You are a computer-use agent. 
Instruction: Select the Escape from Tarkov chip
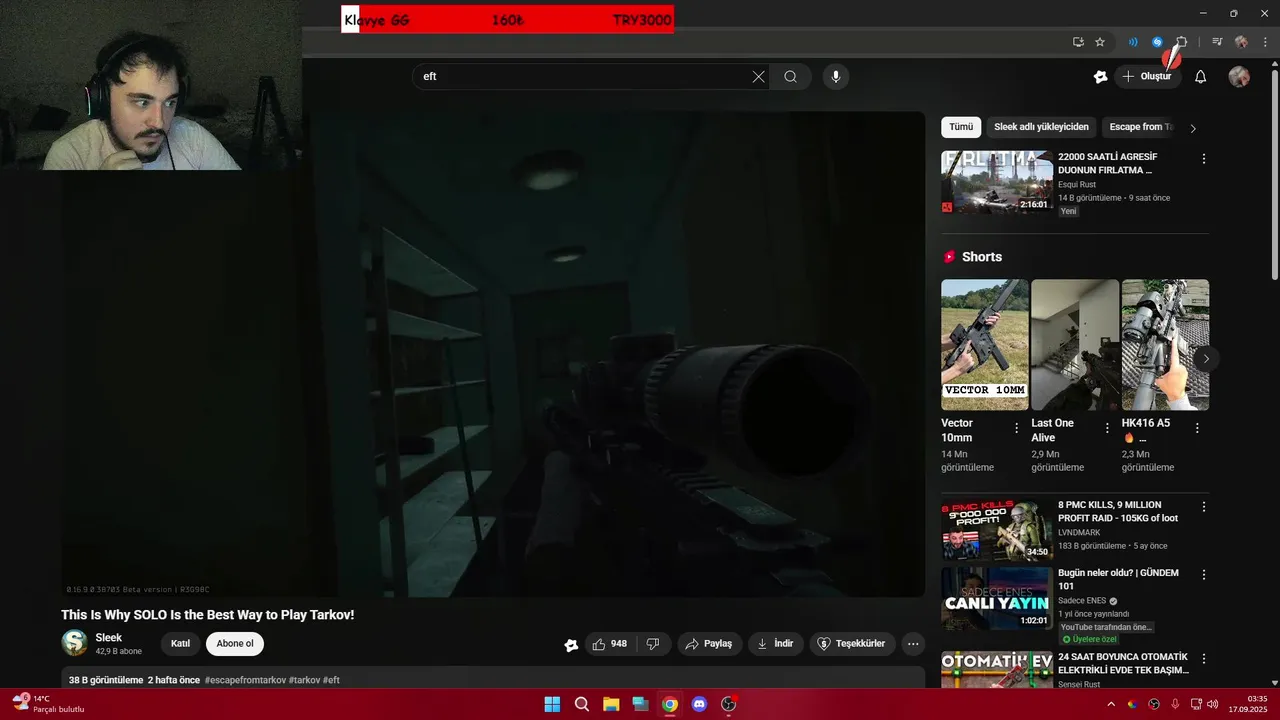(1138, 127)
